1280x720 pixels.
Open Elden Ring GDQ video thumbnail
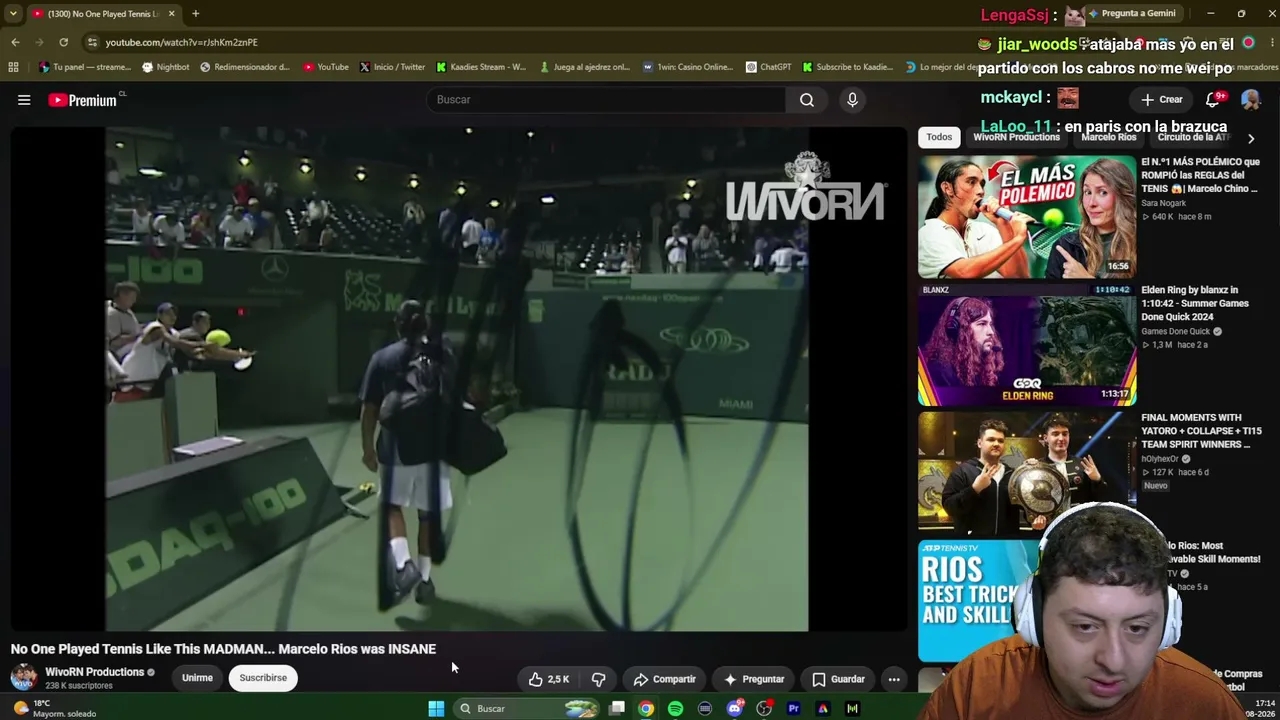point(1026,345)
